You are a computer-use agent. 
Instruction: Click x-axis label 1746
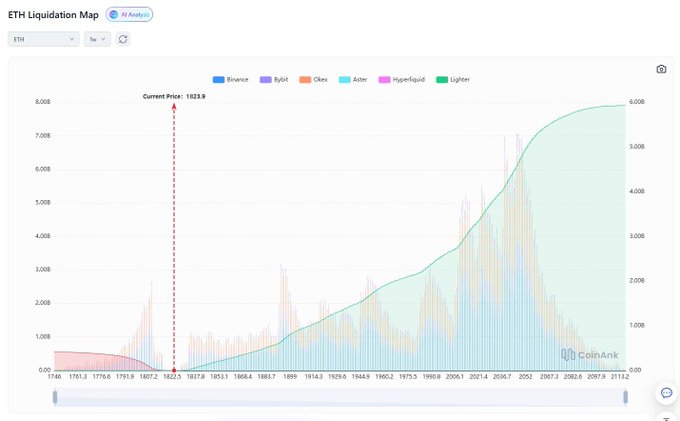pyautogui.click(x=54, y=376)
